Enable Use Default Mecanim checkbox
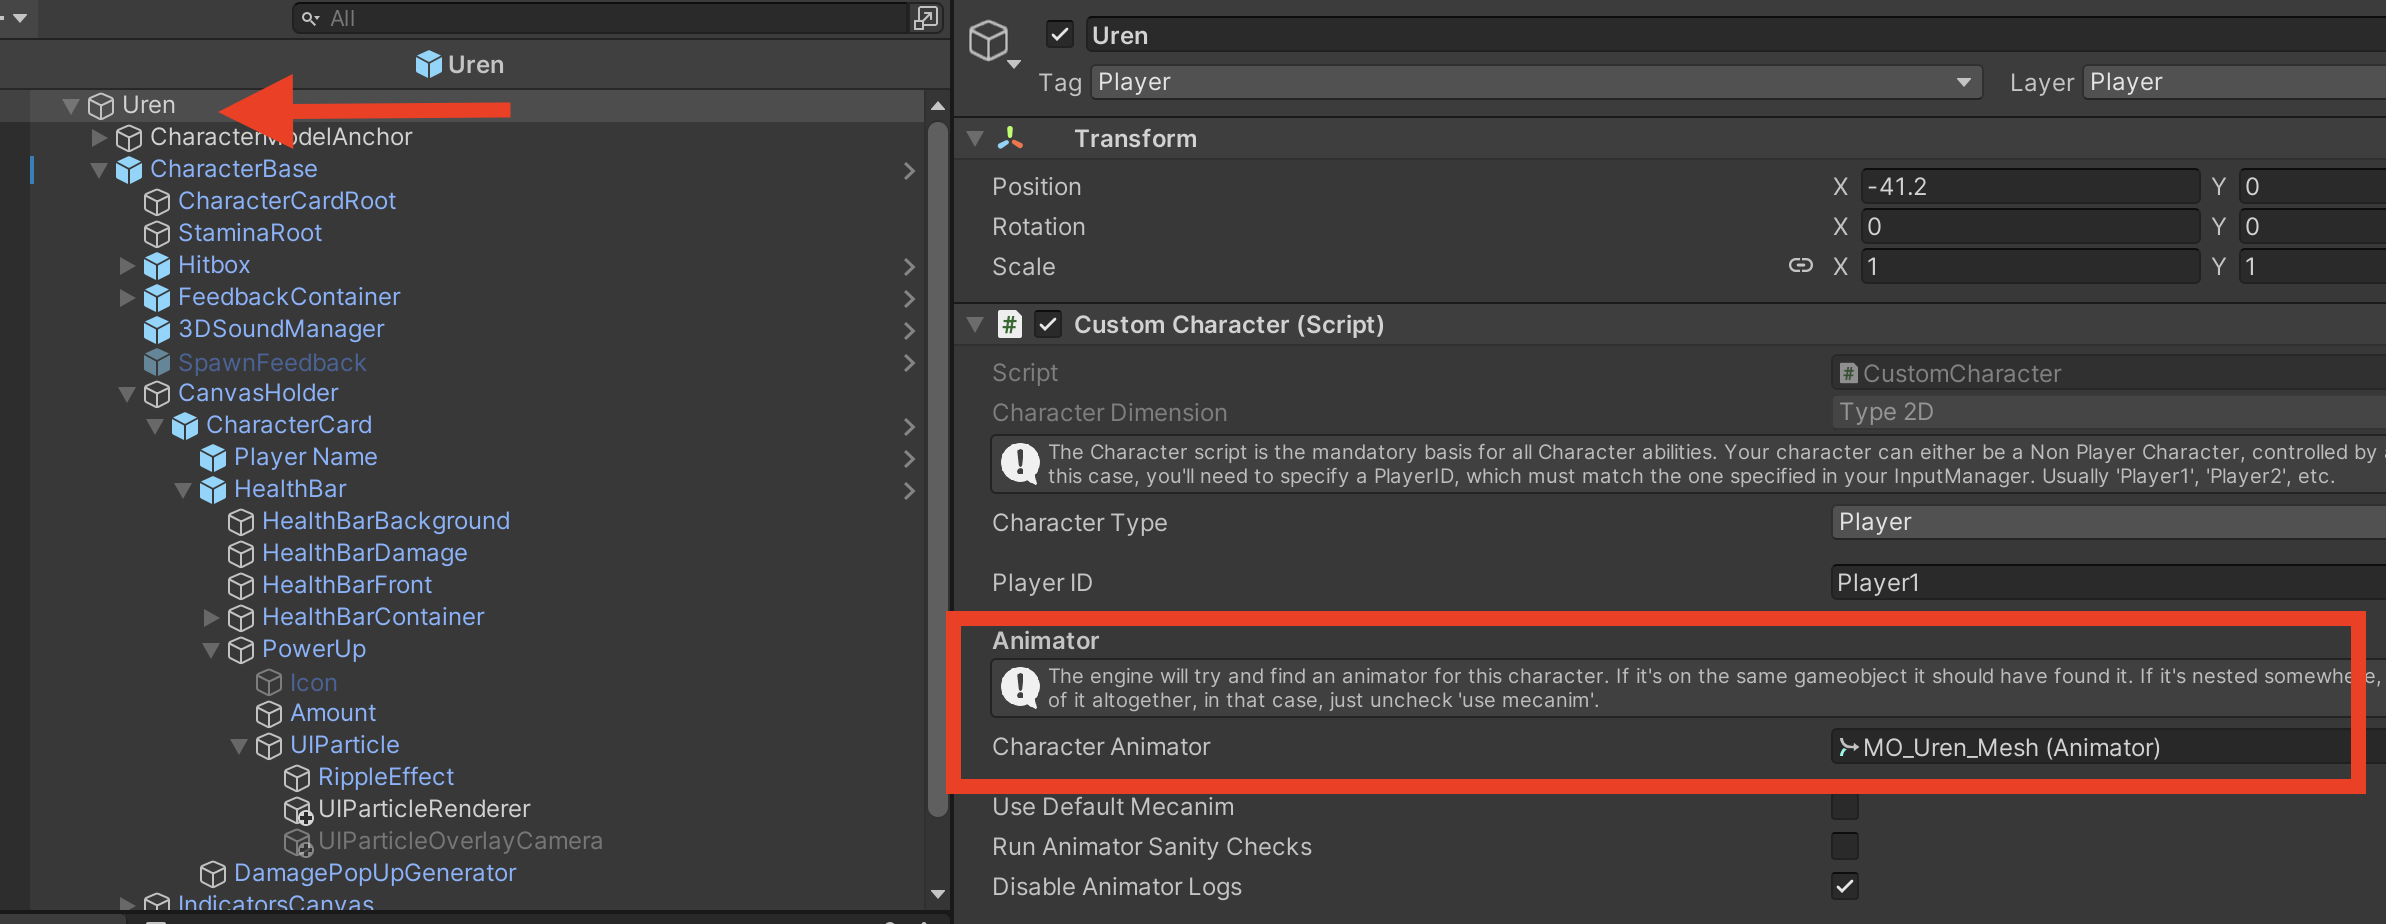Screen dimensions: 2386x924 [x=1844, y=807]
